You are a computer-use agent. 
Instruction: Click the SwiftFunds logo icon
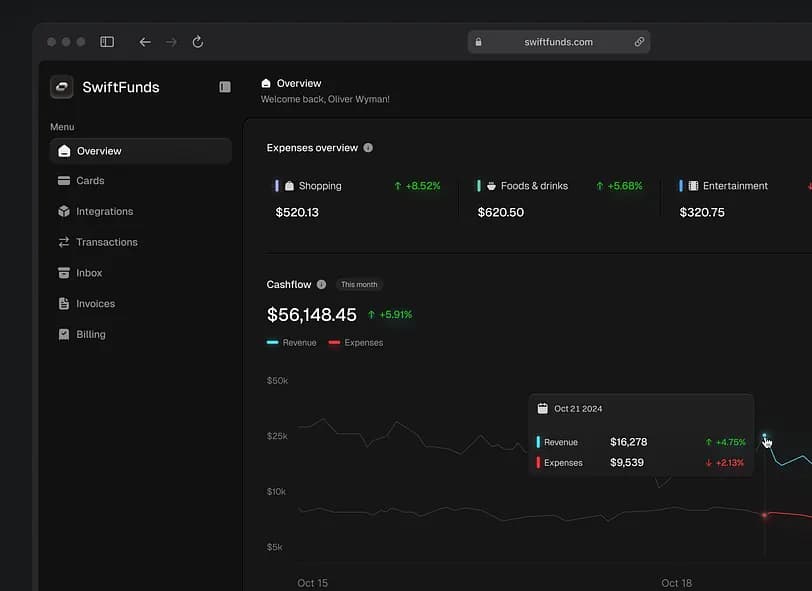(x=62, y=87)
